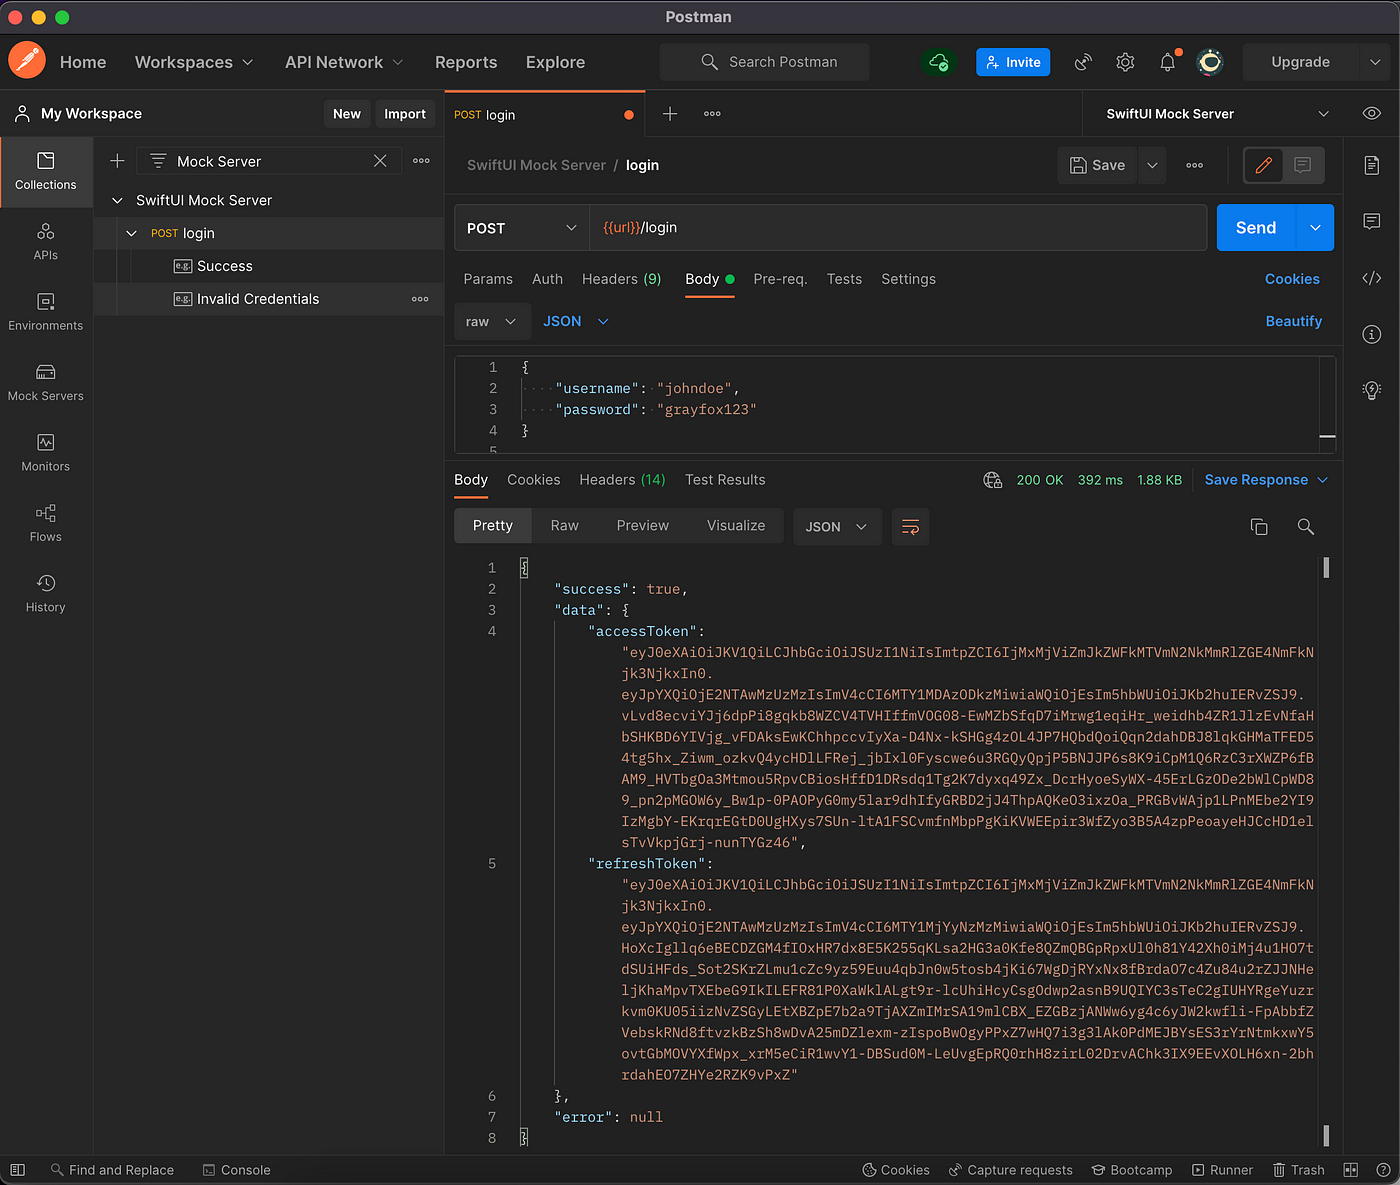The image size is (1400, 1185).
Task: Open collection list options three-dot menu
Action: tap(421, 161)
